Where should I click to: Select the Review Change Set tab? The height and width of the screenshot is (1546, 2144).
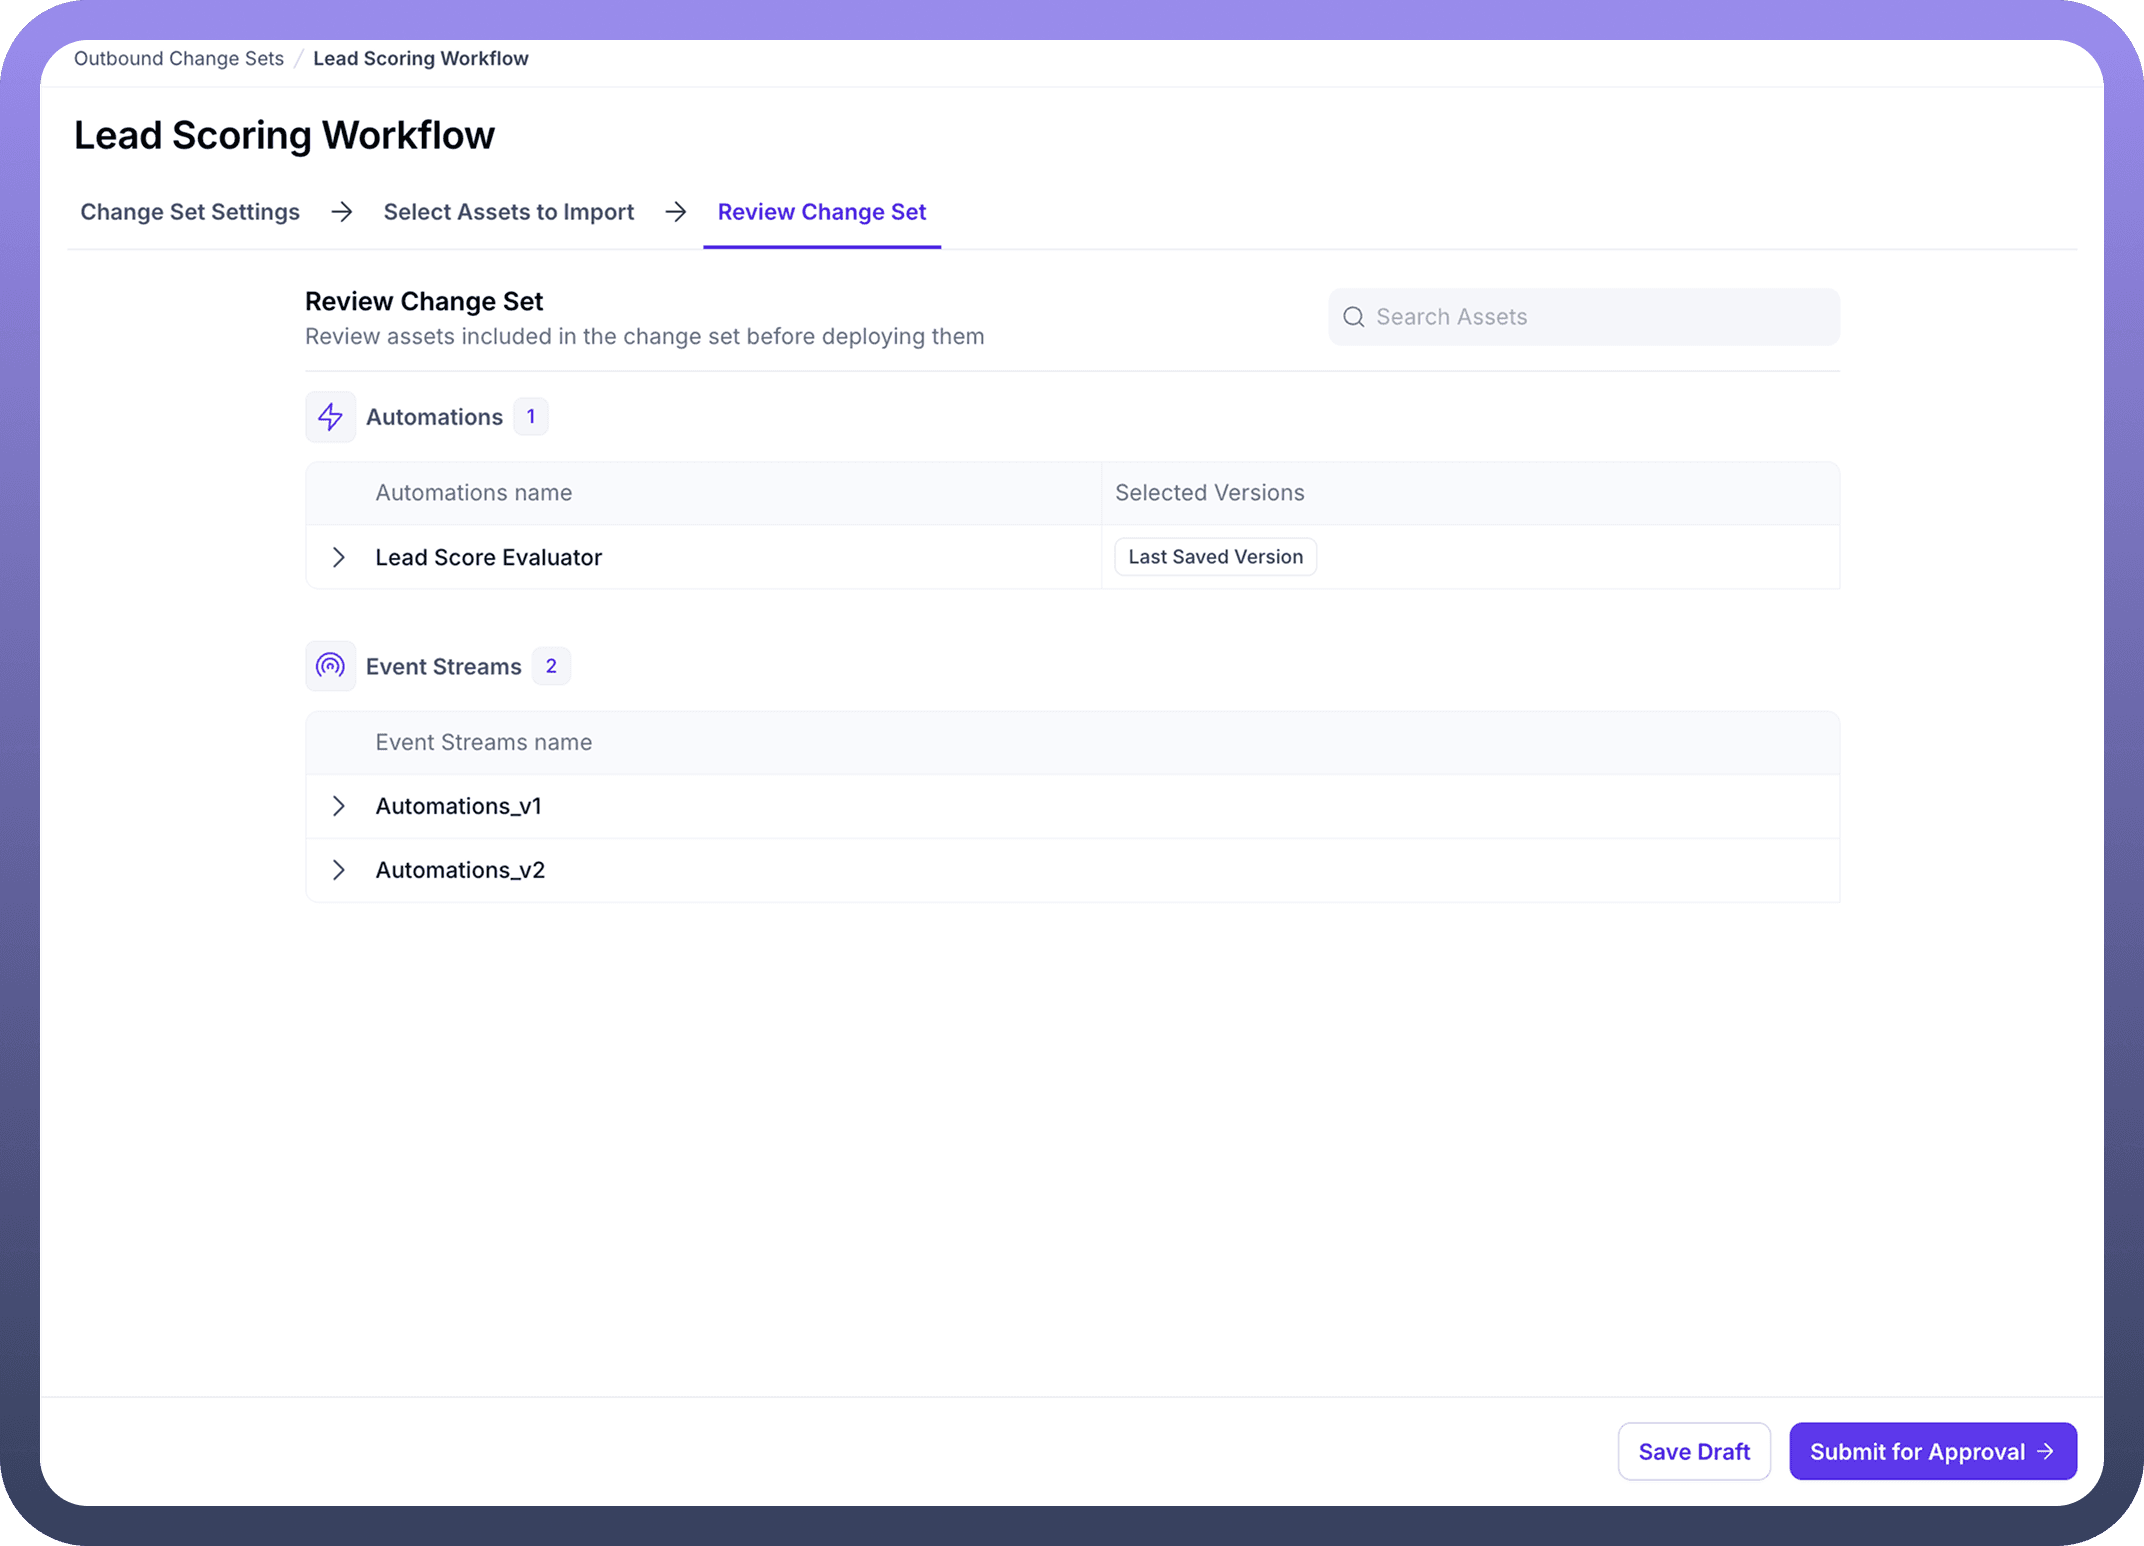click(x=821, y=212)
